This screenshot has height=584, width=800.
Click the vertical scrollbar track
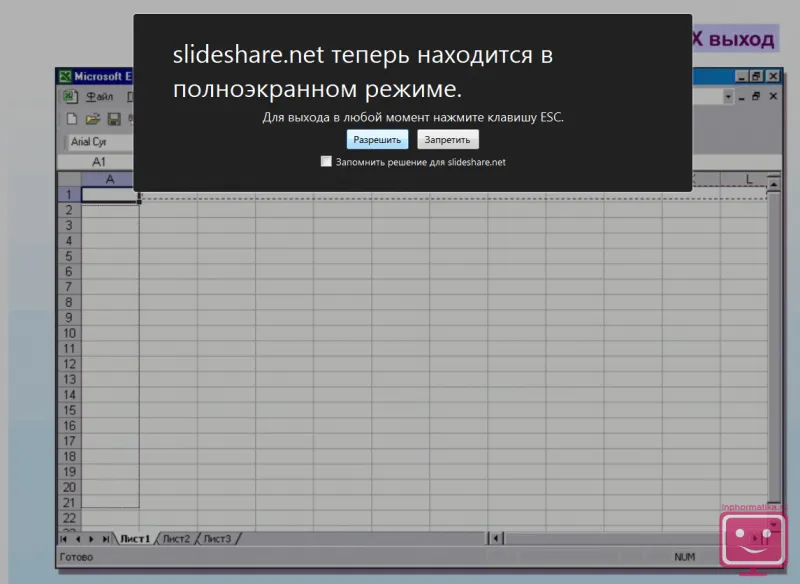(774, 347)
